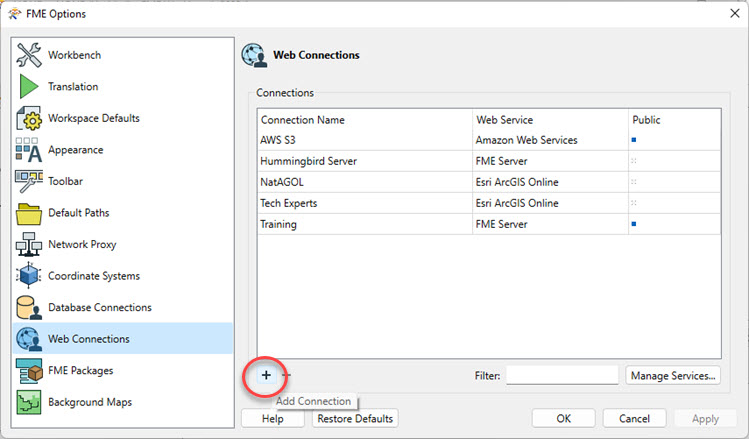
Task: Click the Coordinate Systems cube icon
Action: coord(29,276)
